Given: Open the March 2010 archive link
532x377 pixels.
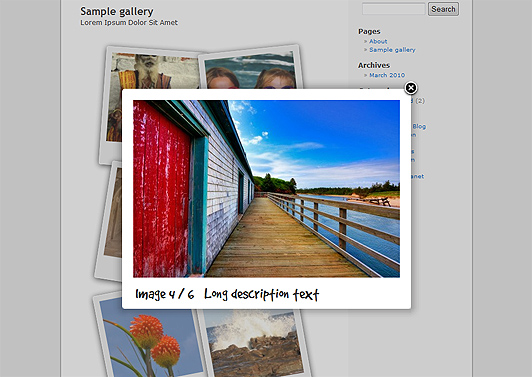Looking at the screenshot, I should [x=387, y=75].
